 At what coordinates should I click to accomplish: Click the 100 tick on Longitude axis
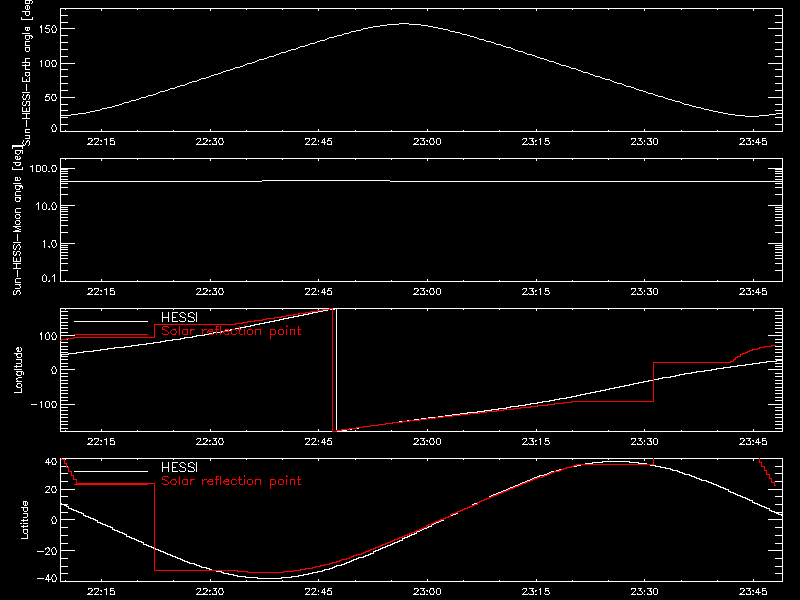[48, 336]
